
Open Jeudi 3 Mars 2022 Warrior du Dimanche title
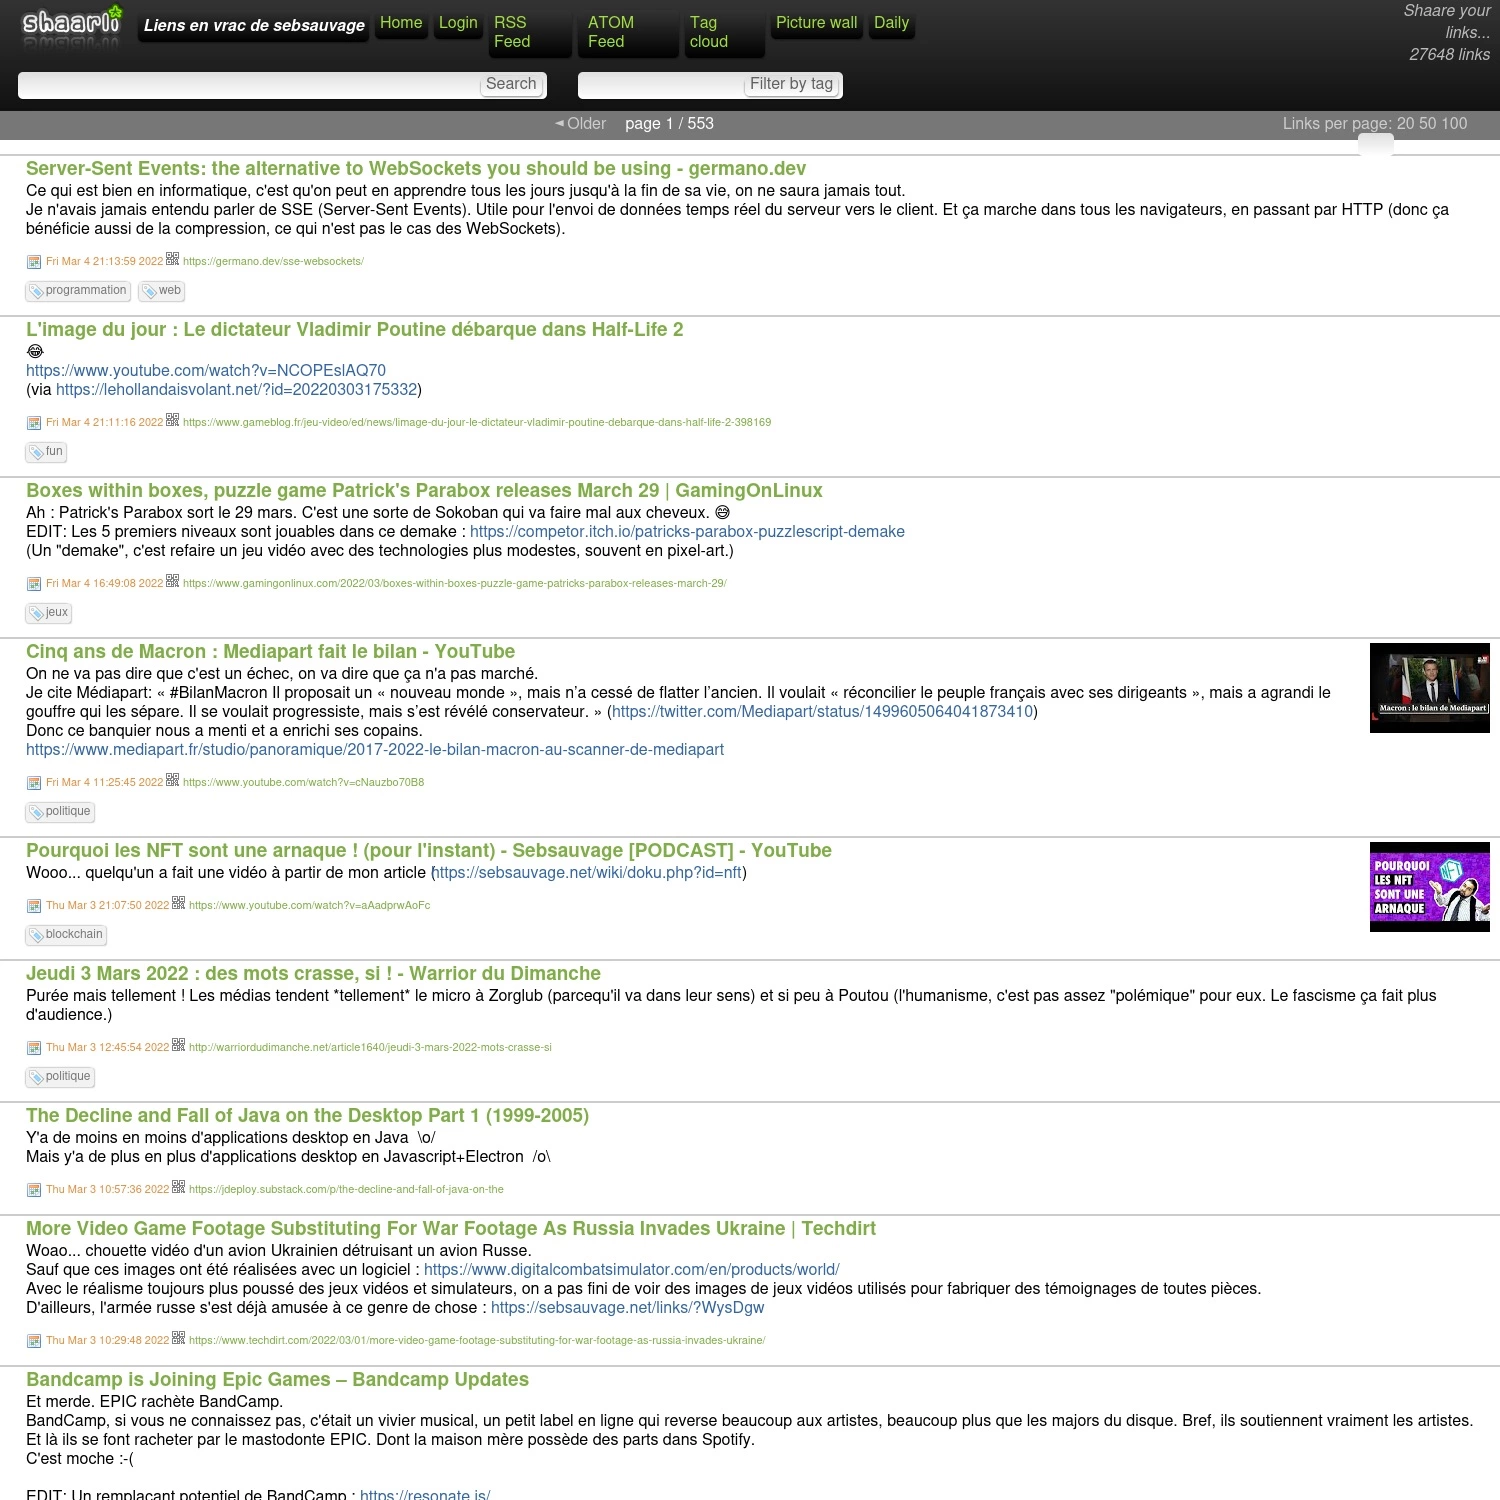tap(313, 974)
